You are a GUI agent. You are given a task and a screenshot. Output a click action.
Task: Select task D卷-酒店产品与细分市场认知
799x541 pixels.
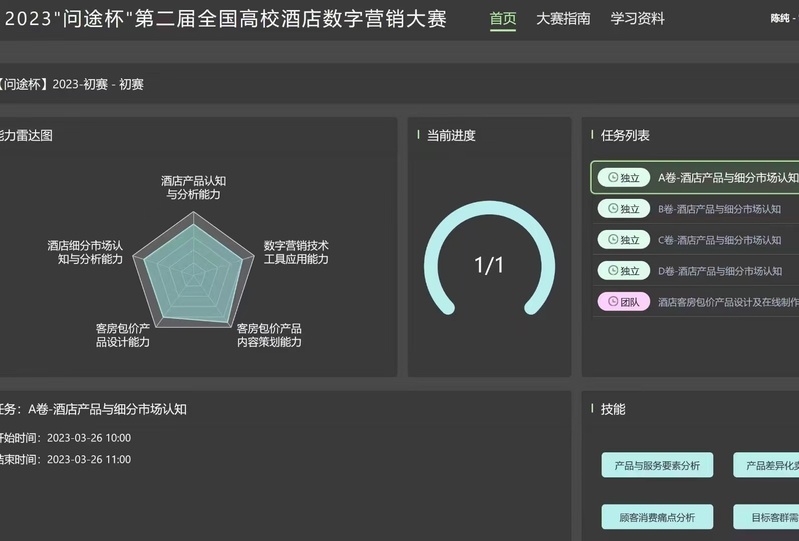coord(719,271)
